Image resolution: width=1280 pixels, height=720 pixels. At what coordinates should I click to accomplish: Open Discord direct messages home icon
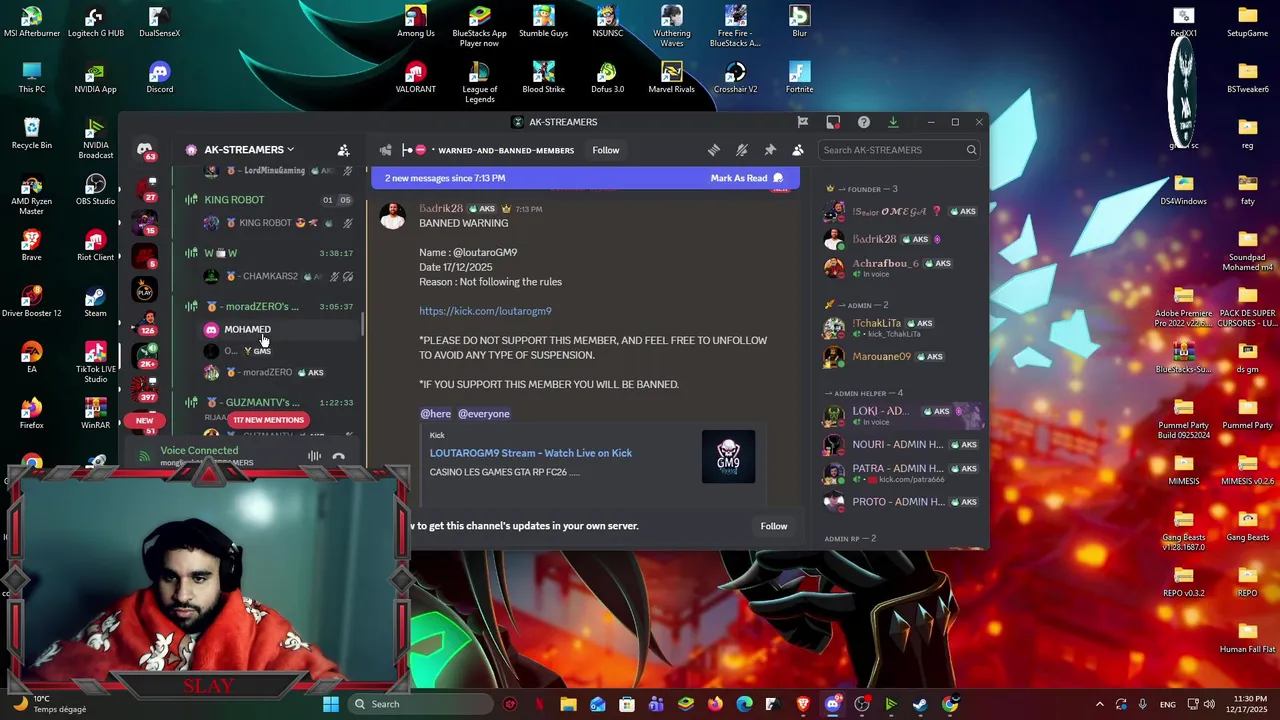[145, 149]
